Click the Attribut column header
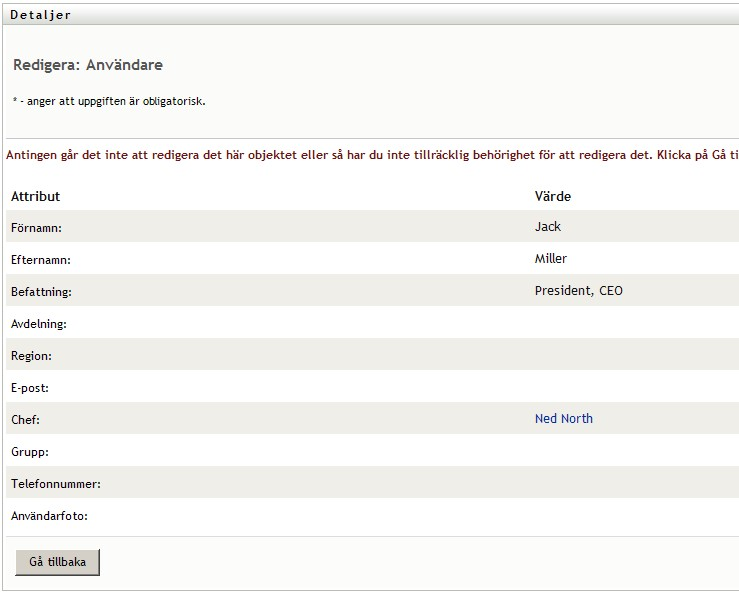Image resolution: width=739 pixels, height=594 pixels. click(x=36, y=197)
